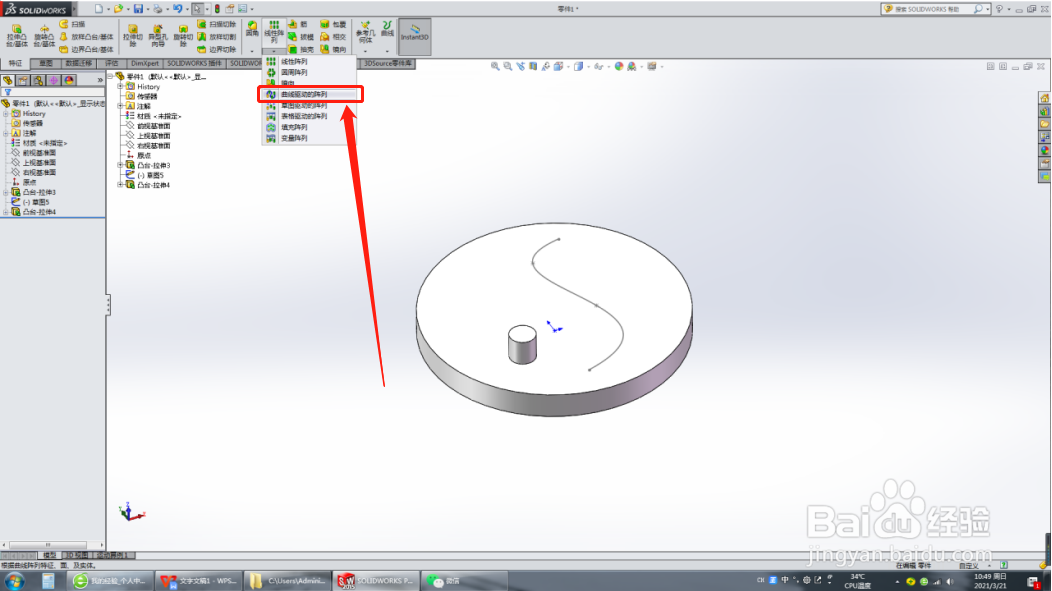
Task: Click Zoom to Fit in view toolbar
Action: [x=495, y=66]
